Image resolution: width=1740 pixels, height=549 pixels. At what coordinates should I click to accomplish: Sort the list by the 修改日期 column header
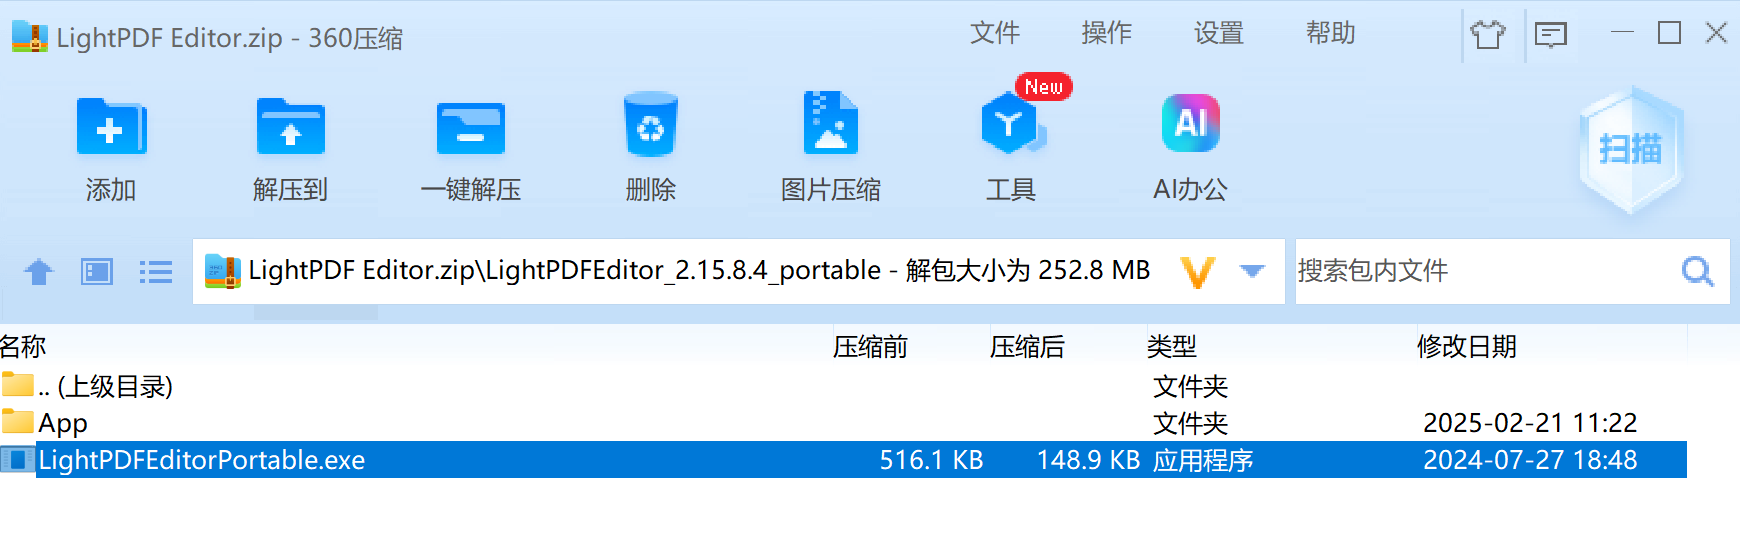coord(1467,346)
